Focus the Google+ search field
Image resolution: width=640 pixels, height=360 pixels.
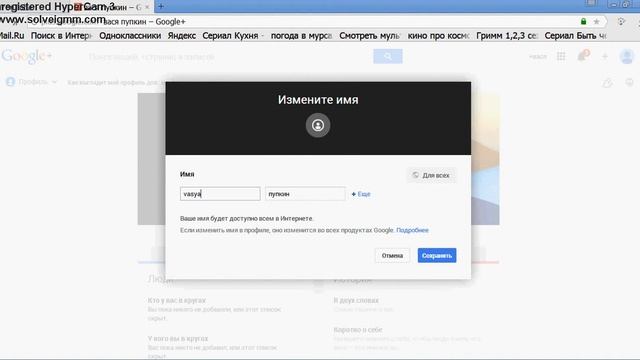pos(229,56)
